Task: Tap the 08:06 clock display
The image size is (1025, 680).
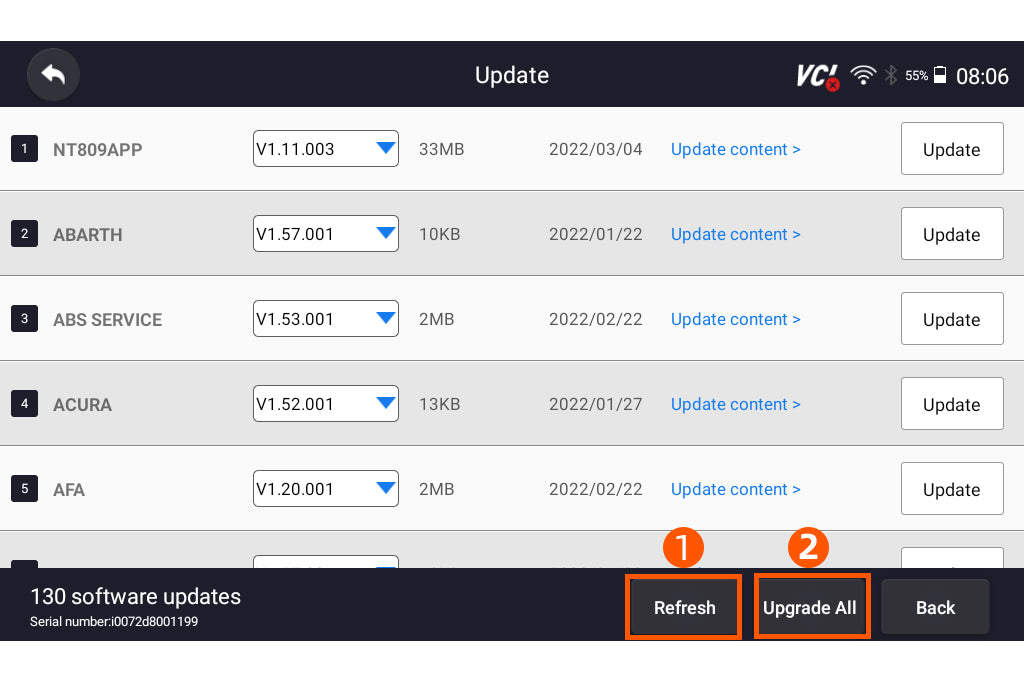Action: (982, 76)
